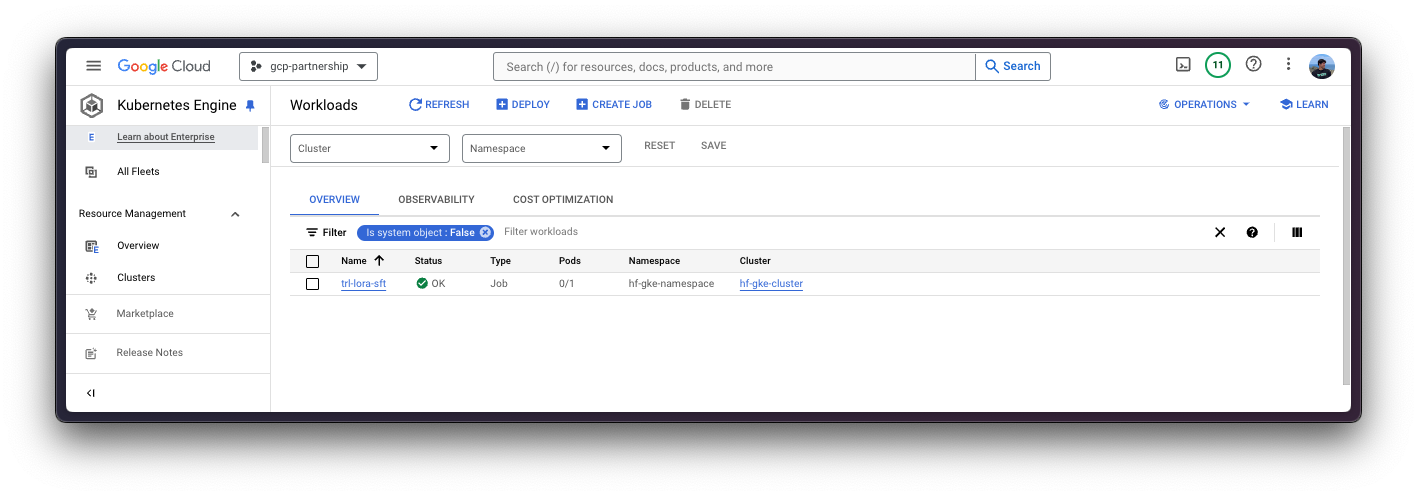Open Overview in the sidebar
The image size is (1417, 496).
138,246
